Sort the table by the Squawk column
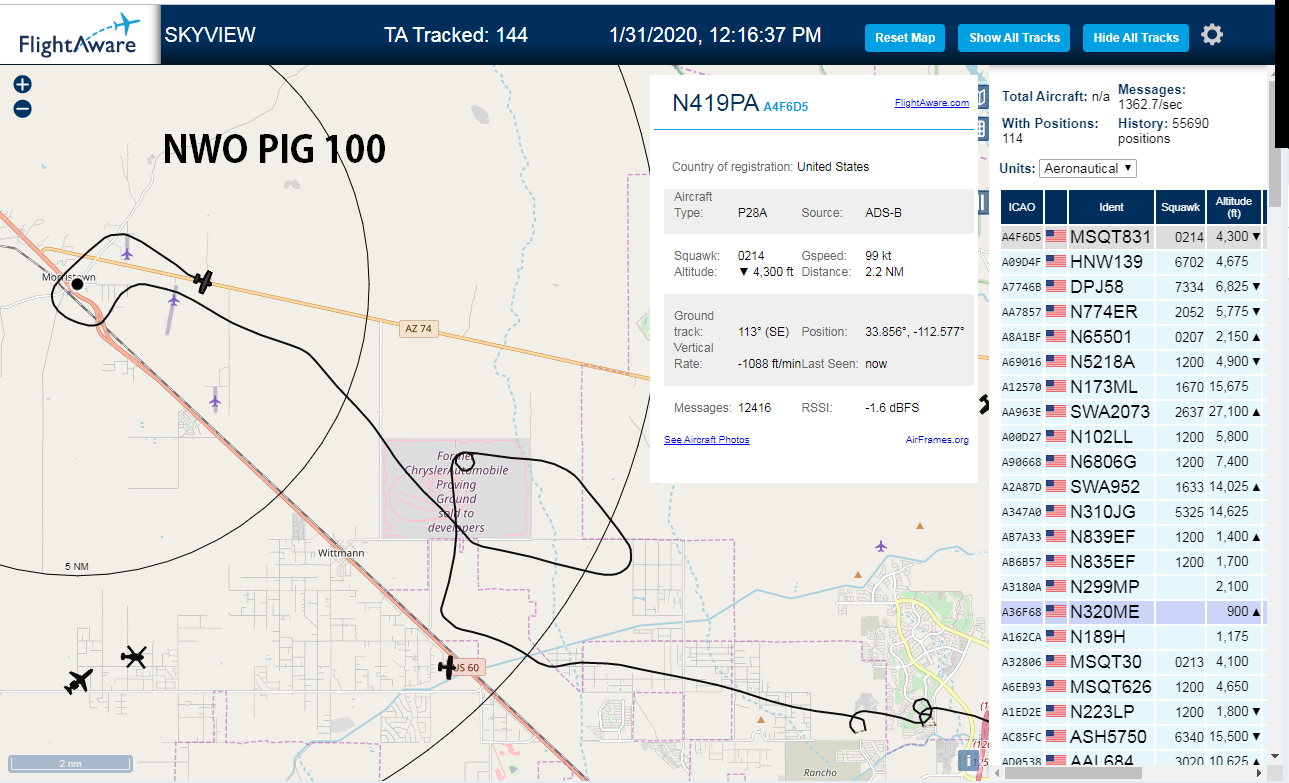1289x783 pixels. [x=1180, y=207]
